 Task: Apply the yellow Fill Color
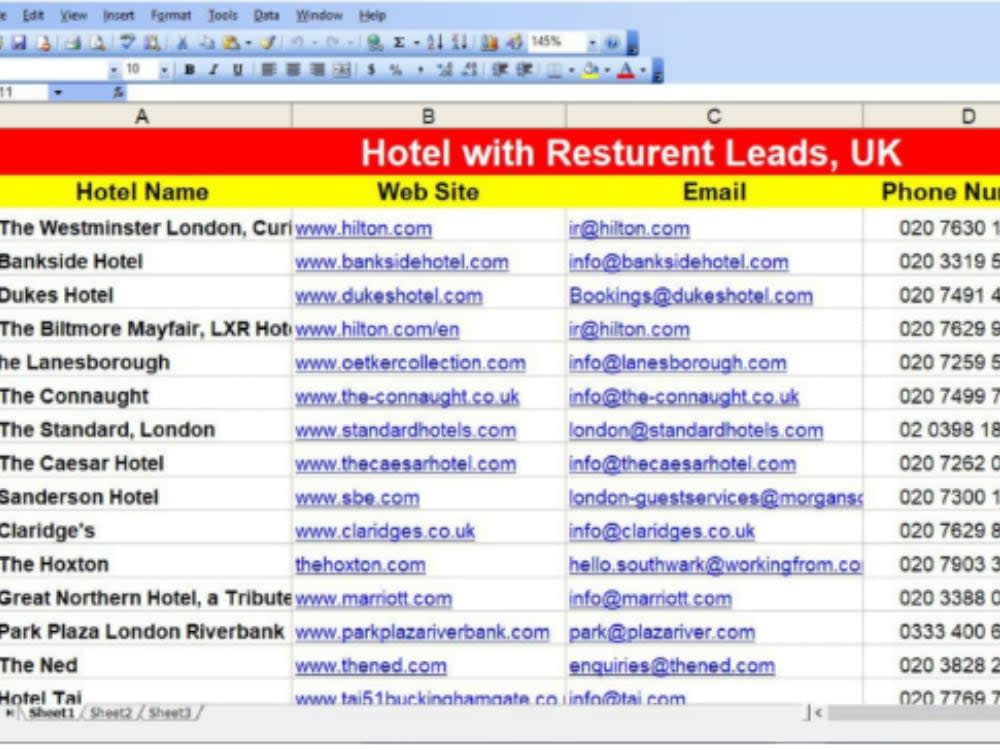pyautogui.click(x=591, y=70)
